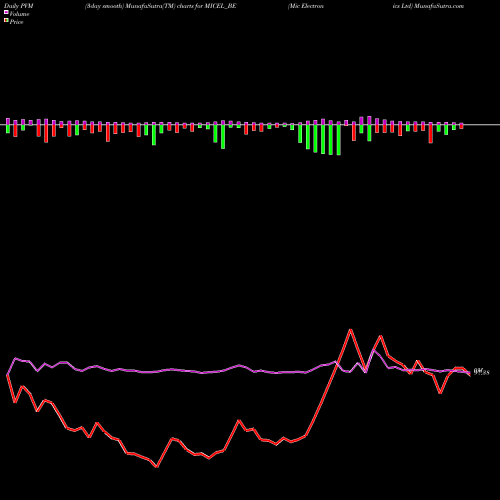Select the 'Price' legend label
This screenshot has width=500, height=500.
point(16,22)
